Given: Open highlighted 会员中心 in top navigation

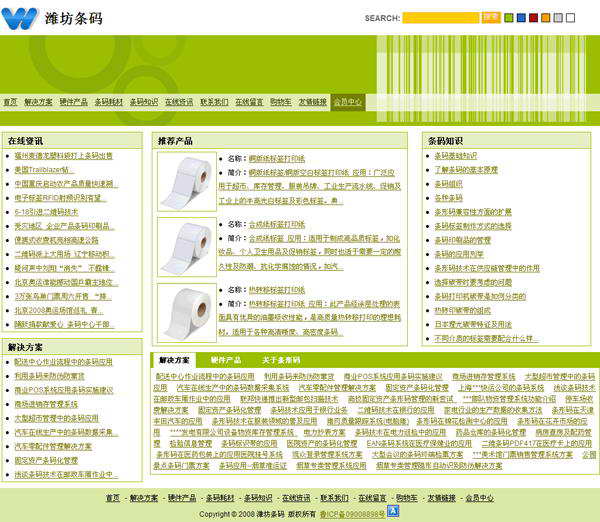Looking at the screenshot, I should click(347, 102).
